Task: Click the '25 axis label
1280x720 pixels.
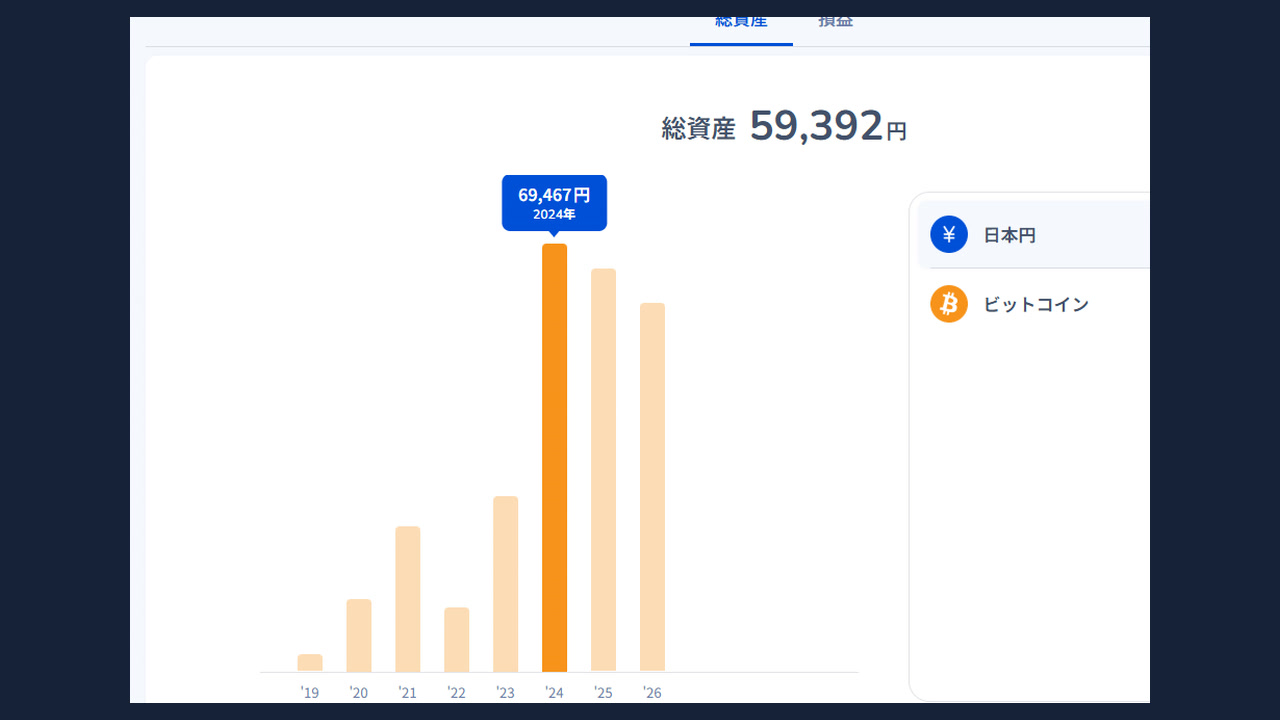Action: 603,692
